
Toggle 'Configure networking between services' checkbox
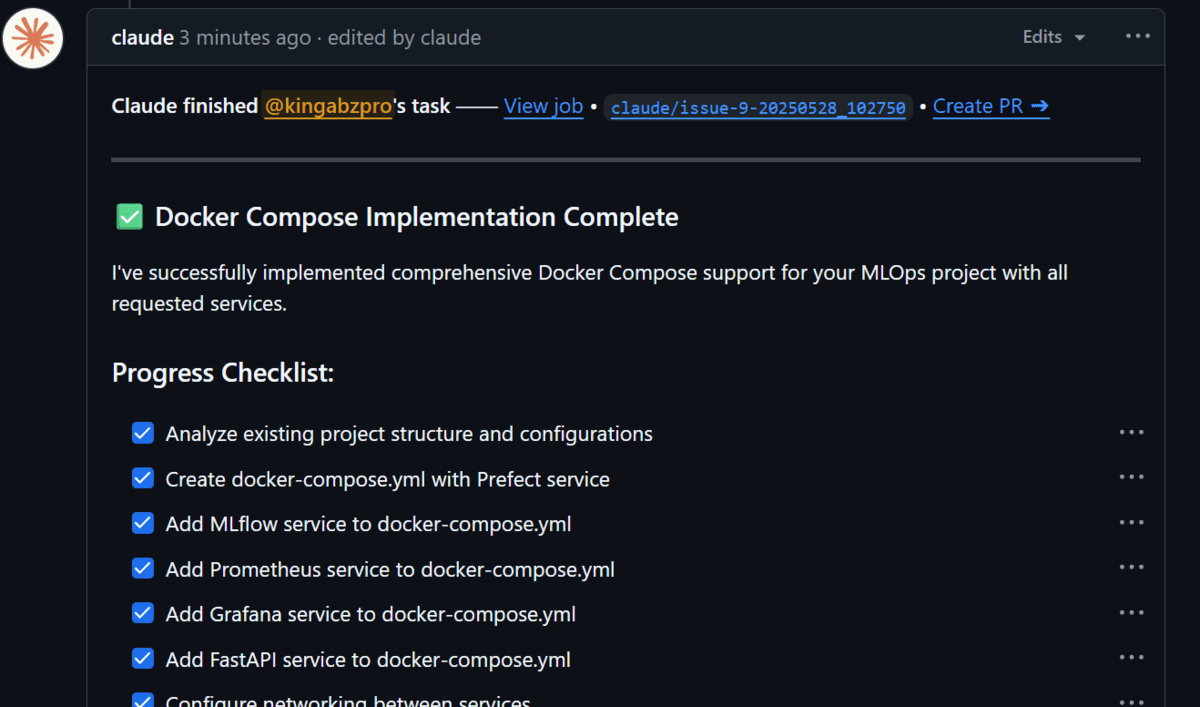(143, 700)
